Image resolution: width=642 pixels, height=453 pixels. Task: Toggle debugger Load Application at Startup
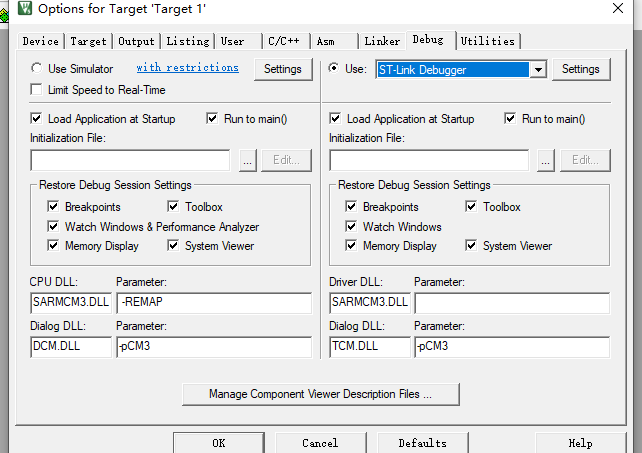(335, 119)
